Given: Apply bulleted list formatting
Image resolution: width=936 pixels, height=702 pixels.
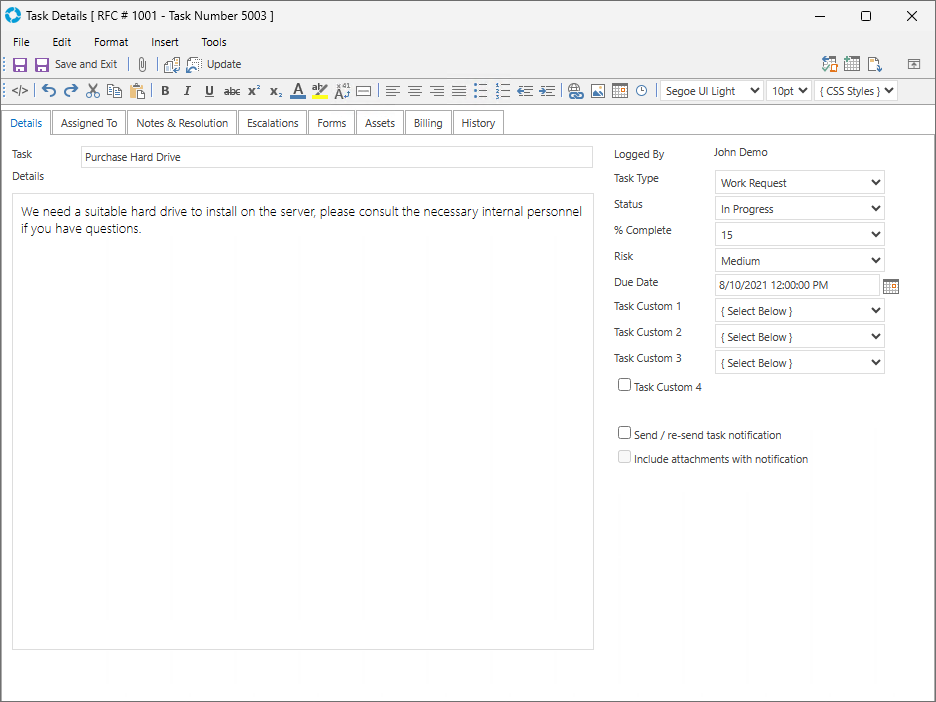Looking at the screenshot, I should coord(481,91).
